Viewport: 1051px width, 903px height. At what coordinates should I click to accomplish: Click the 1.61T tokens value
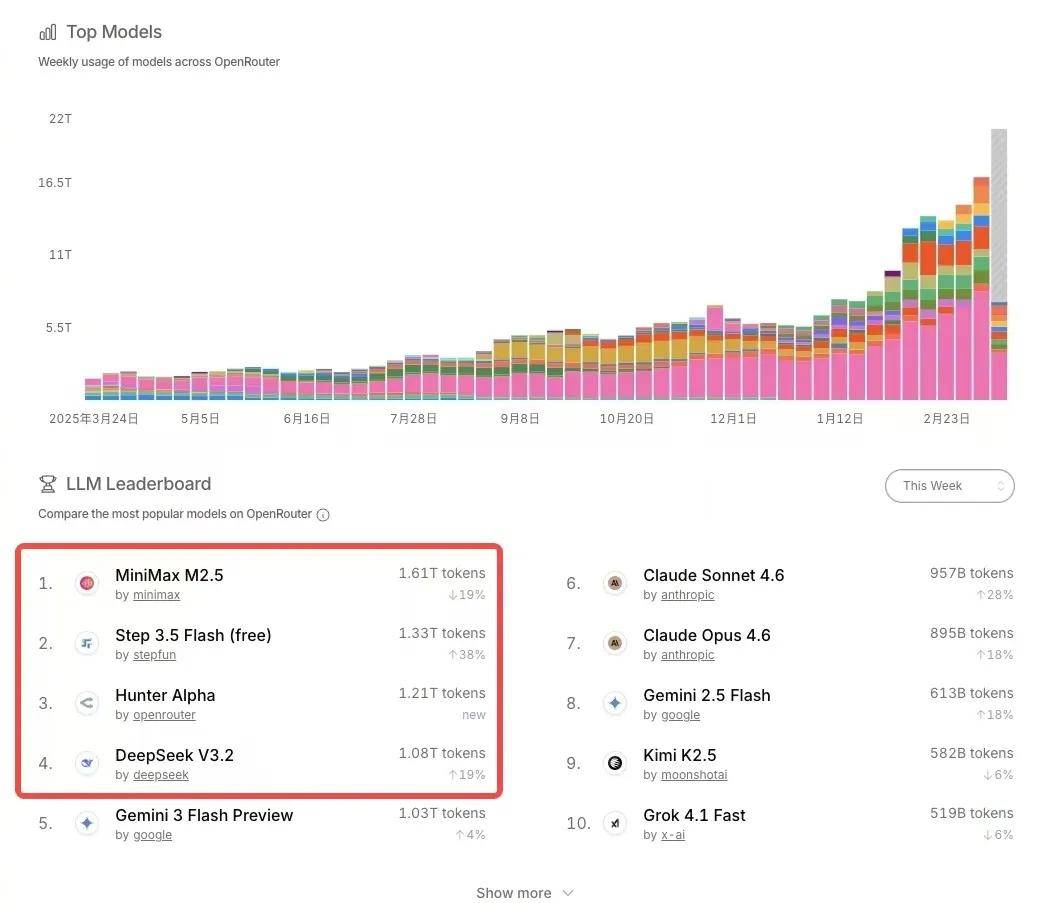pos(442,573)
